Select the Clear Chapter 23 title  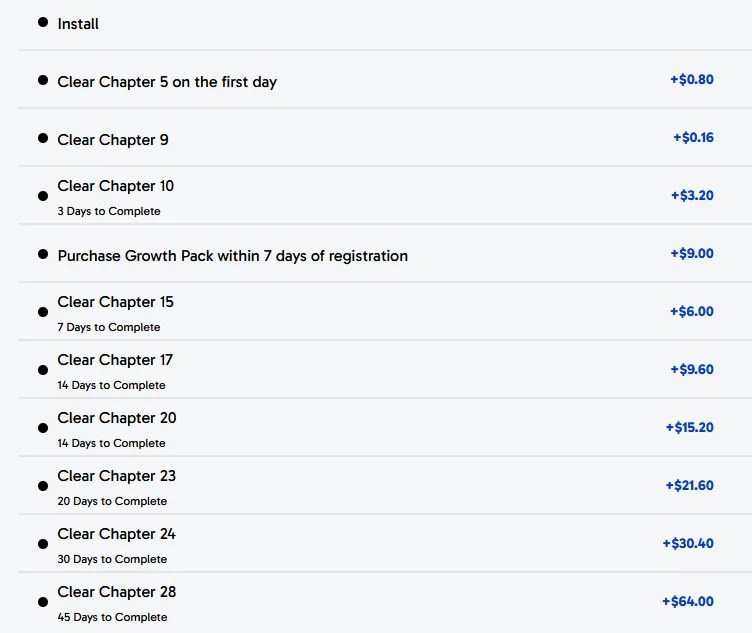pyautogui.click(x=116, y=476)
